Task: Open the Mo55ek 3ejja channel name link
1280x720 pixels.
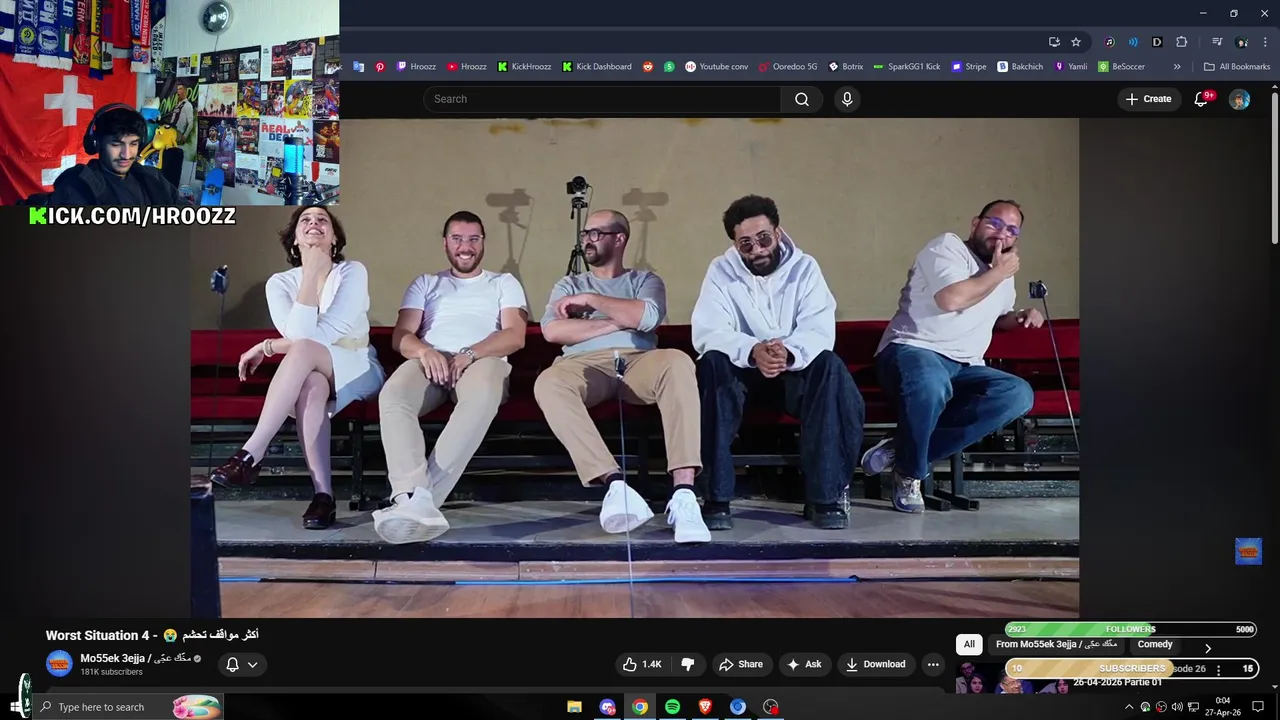Action: click(x=135, y=658)
